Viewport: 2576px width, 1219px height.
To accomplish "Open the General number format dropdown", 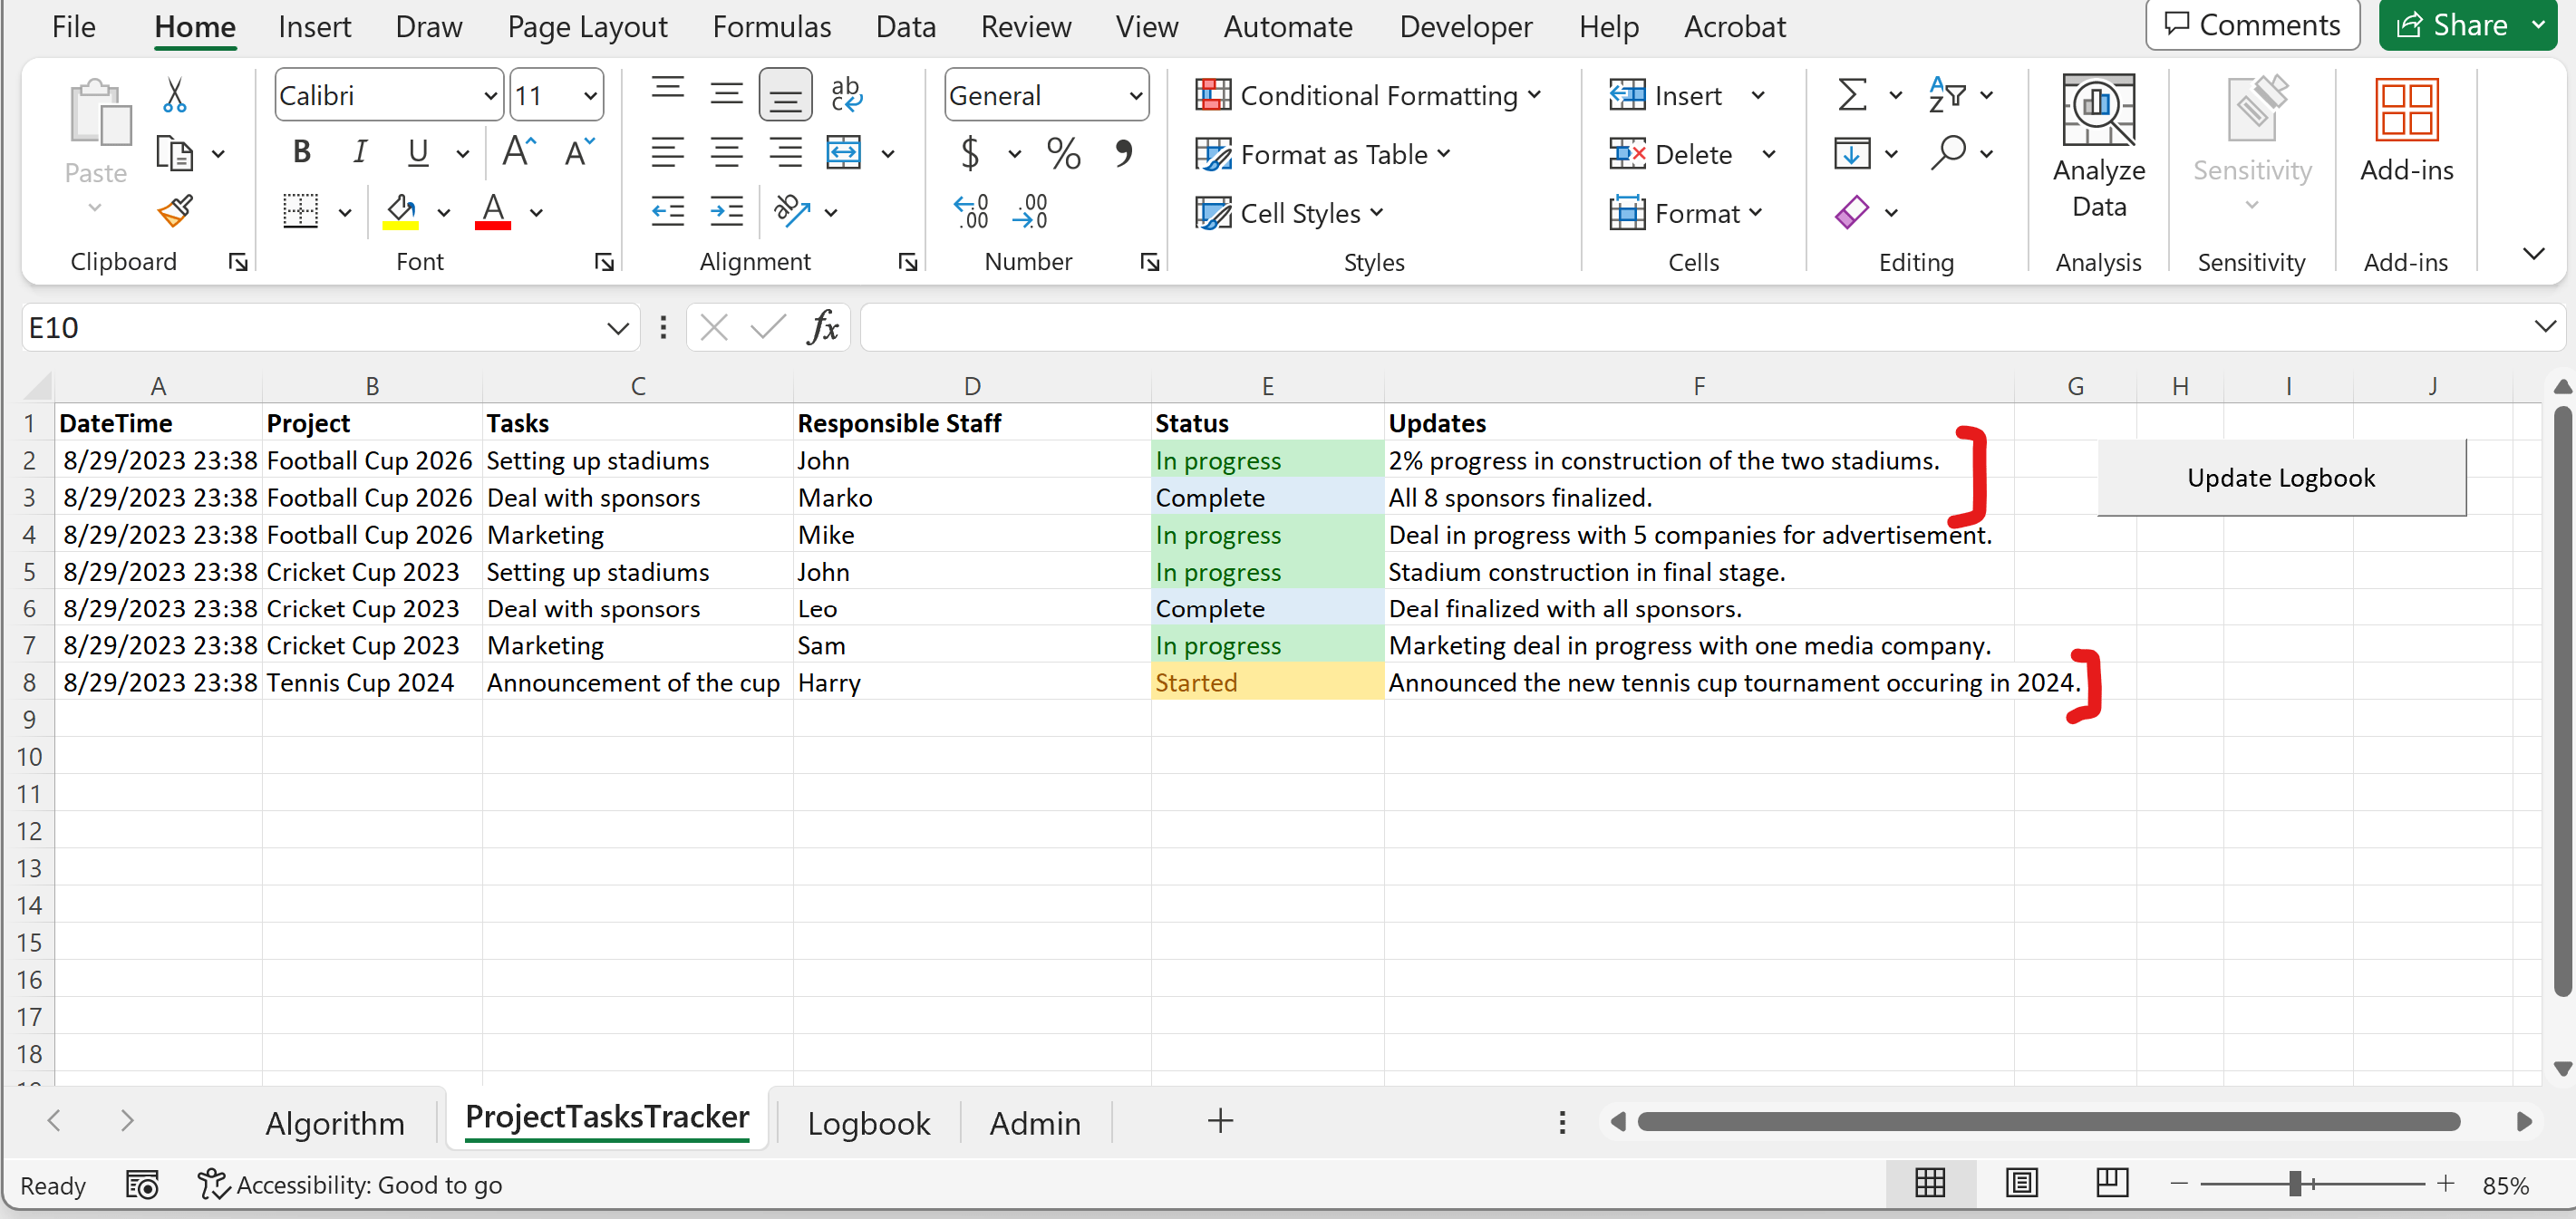I will coord(1135,96).
